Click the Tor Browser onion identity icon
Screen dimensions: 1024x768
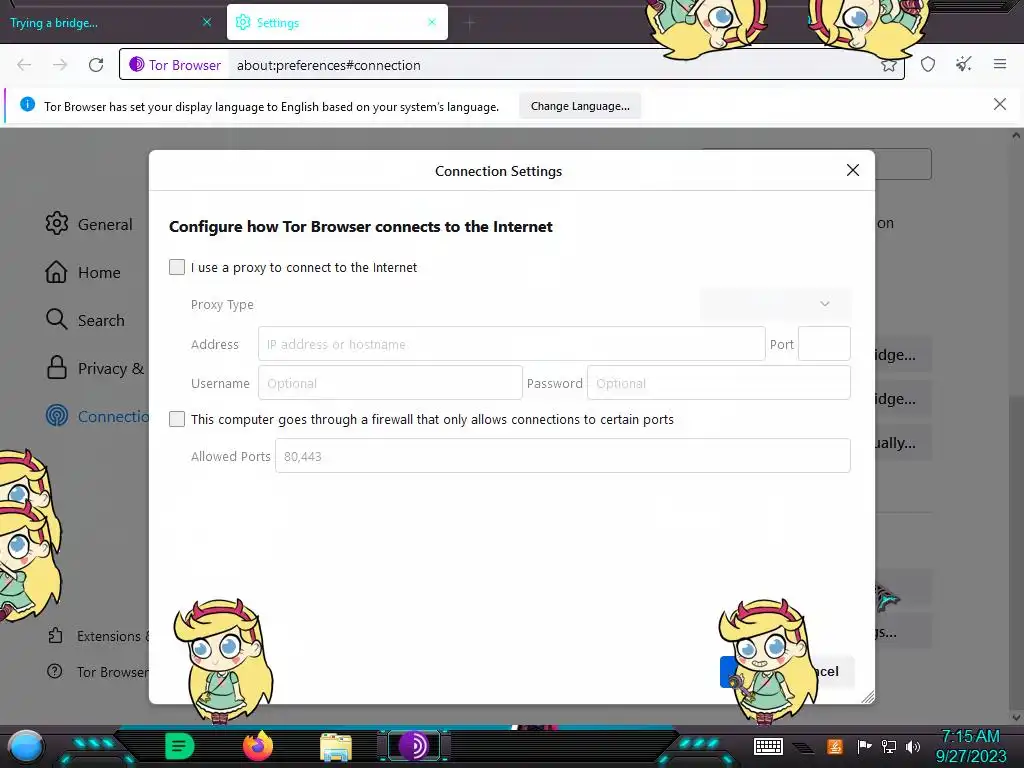click(x=136, y=64)
